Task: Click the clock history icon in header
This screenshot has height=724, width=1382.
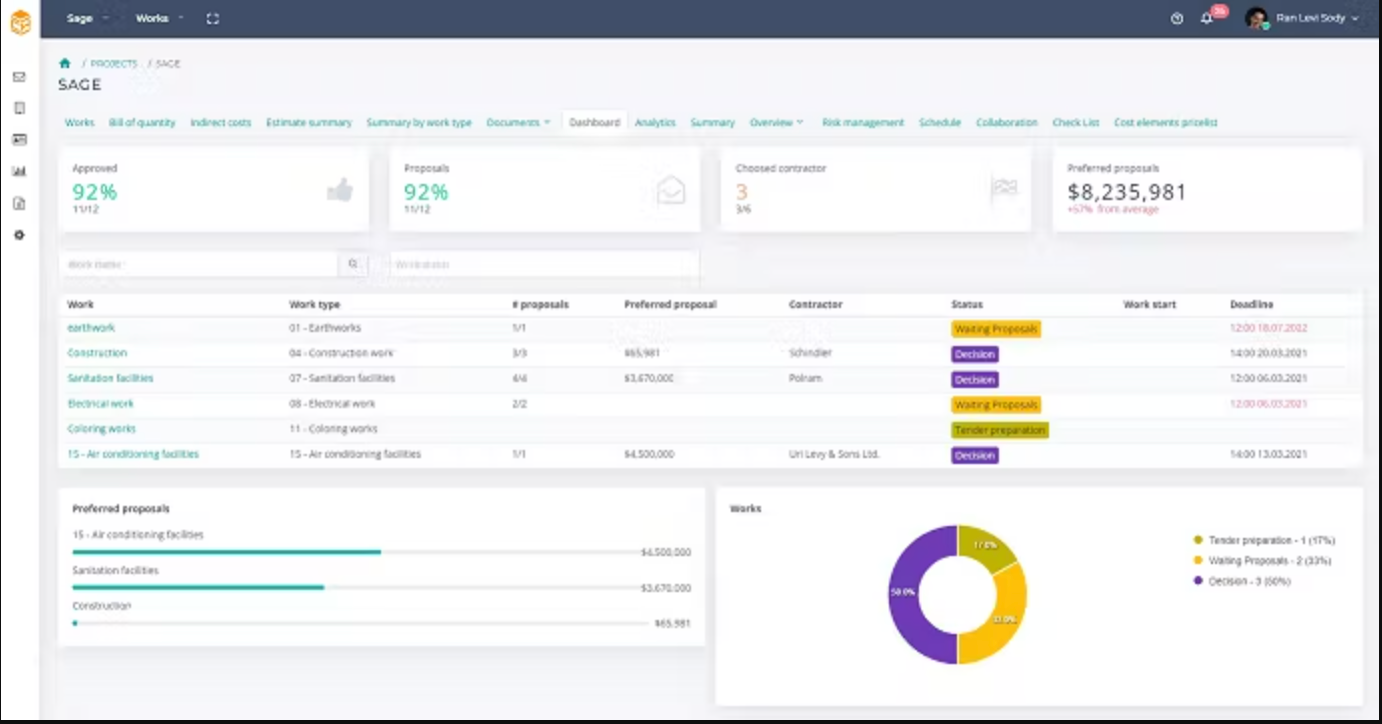Action: pyautogui.click(x=1177, y=18)
